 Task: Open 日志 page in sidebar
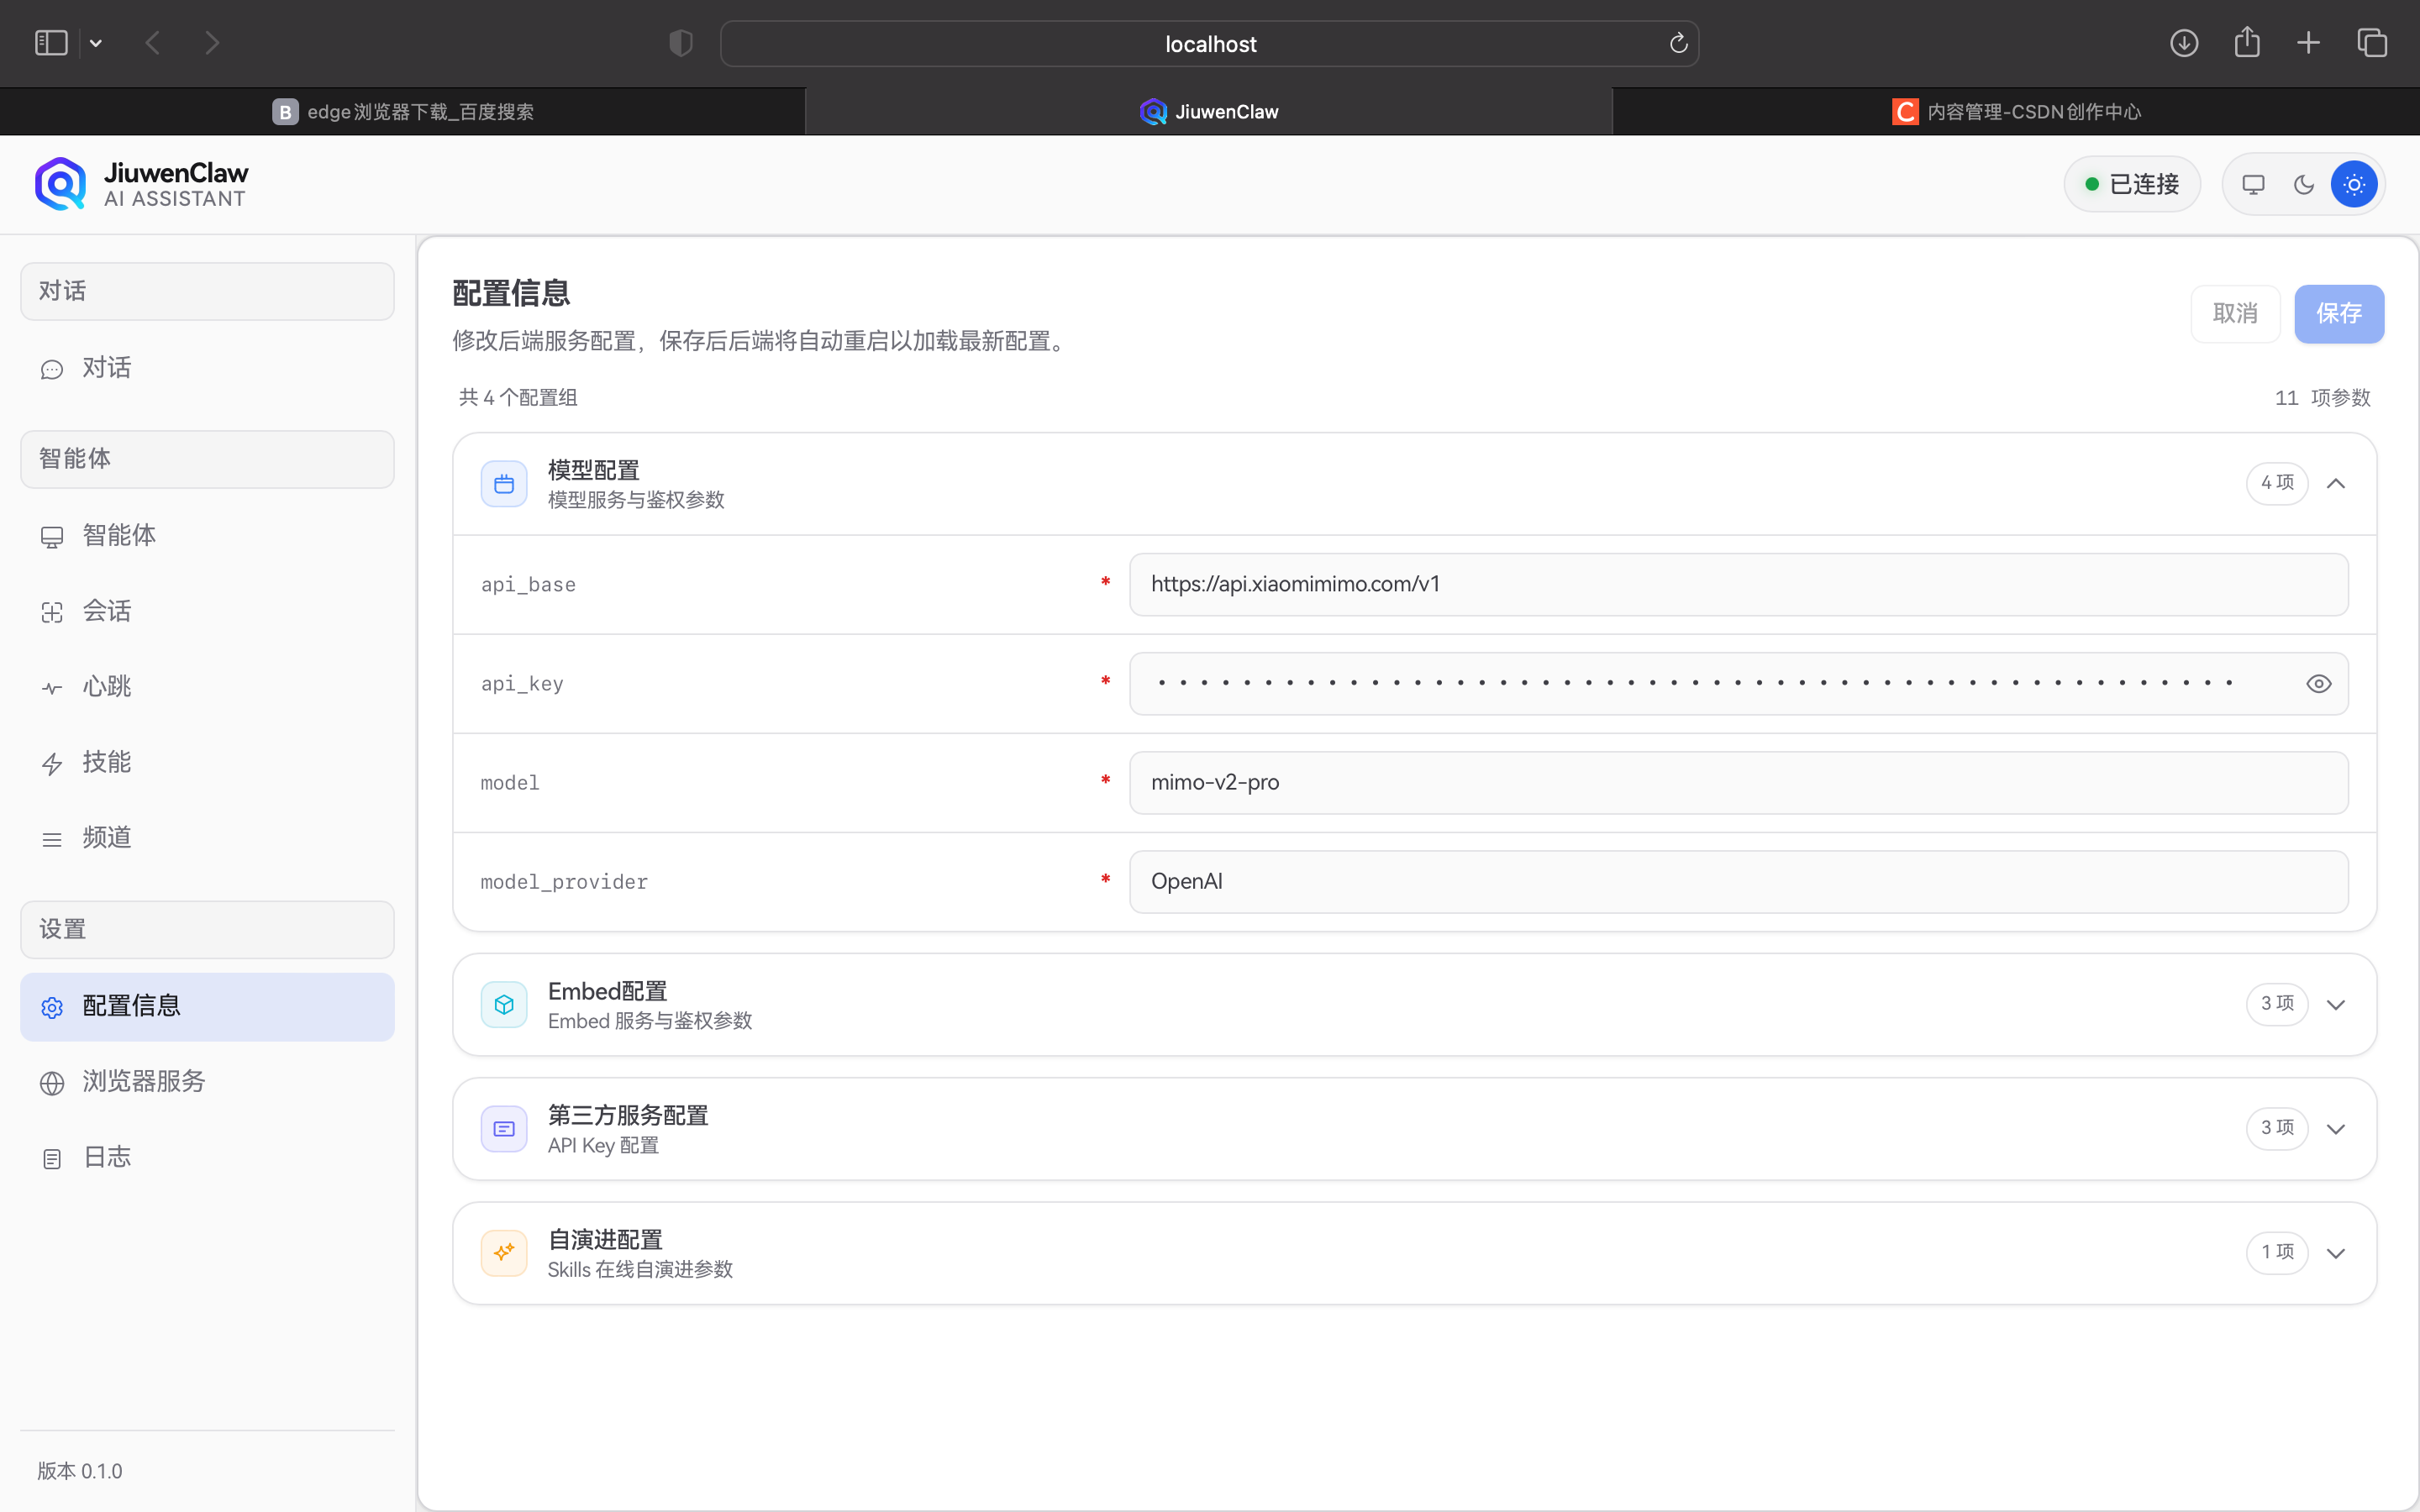coord(106,1158)
